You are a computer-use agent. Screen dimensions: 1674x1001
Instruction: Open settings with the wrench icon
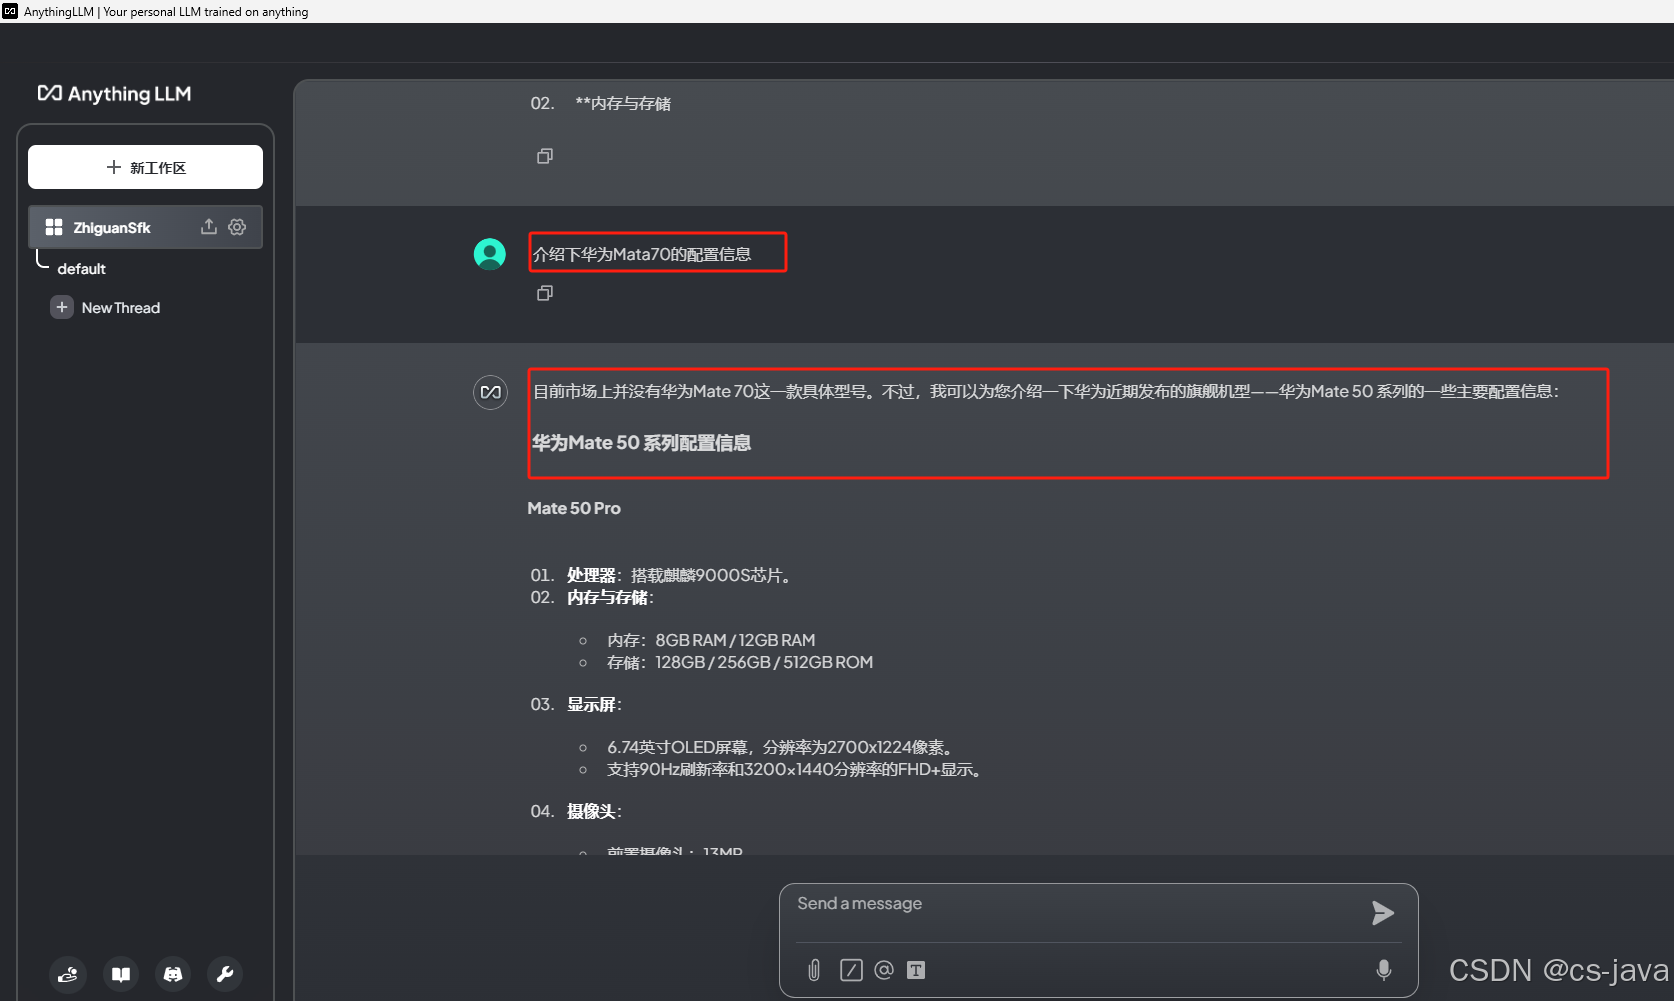point(225,974)
